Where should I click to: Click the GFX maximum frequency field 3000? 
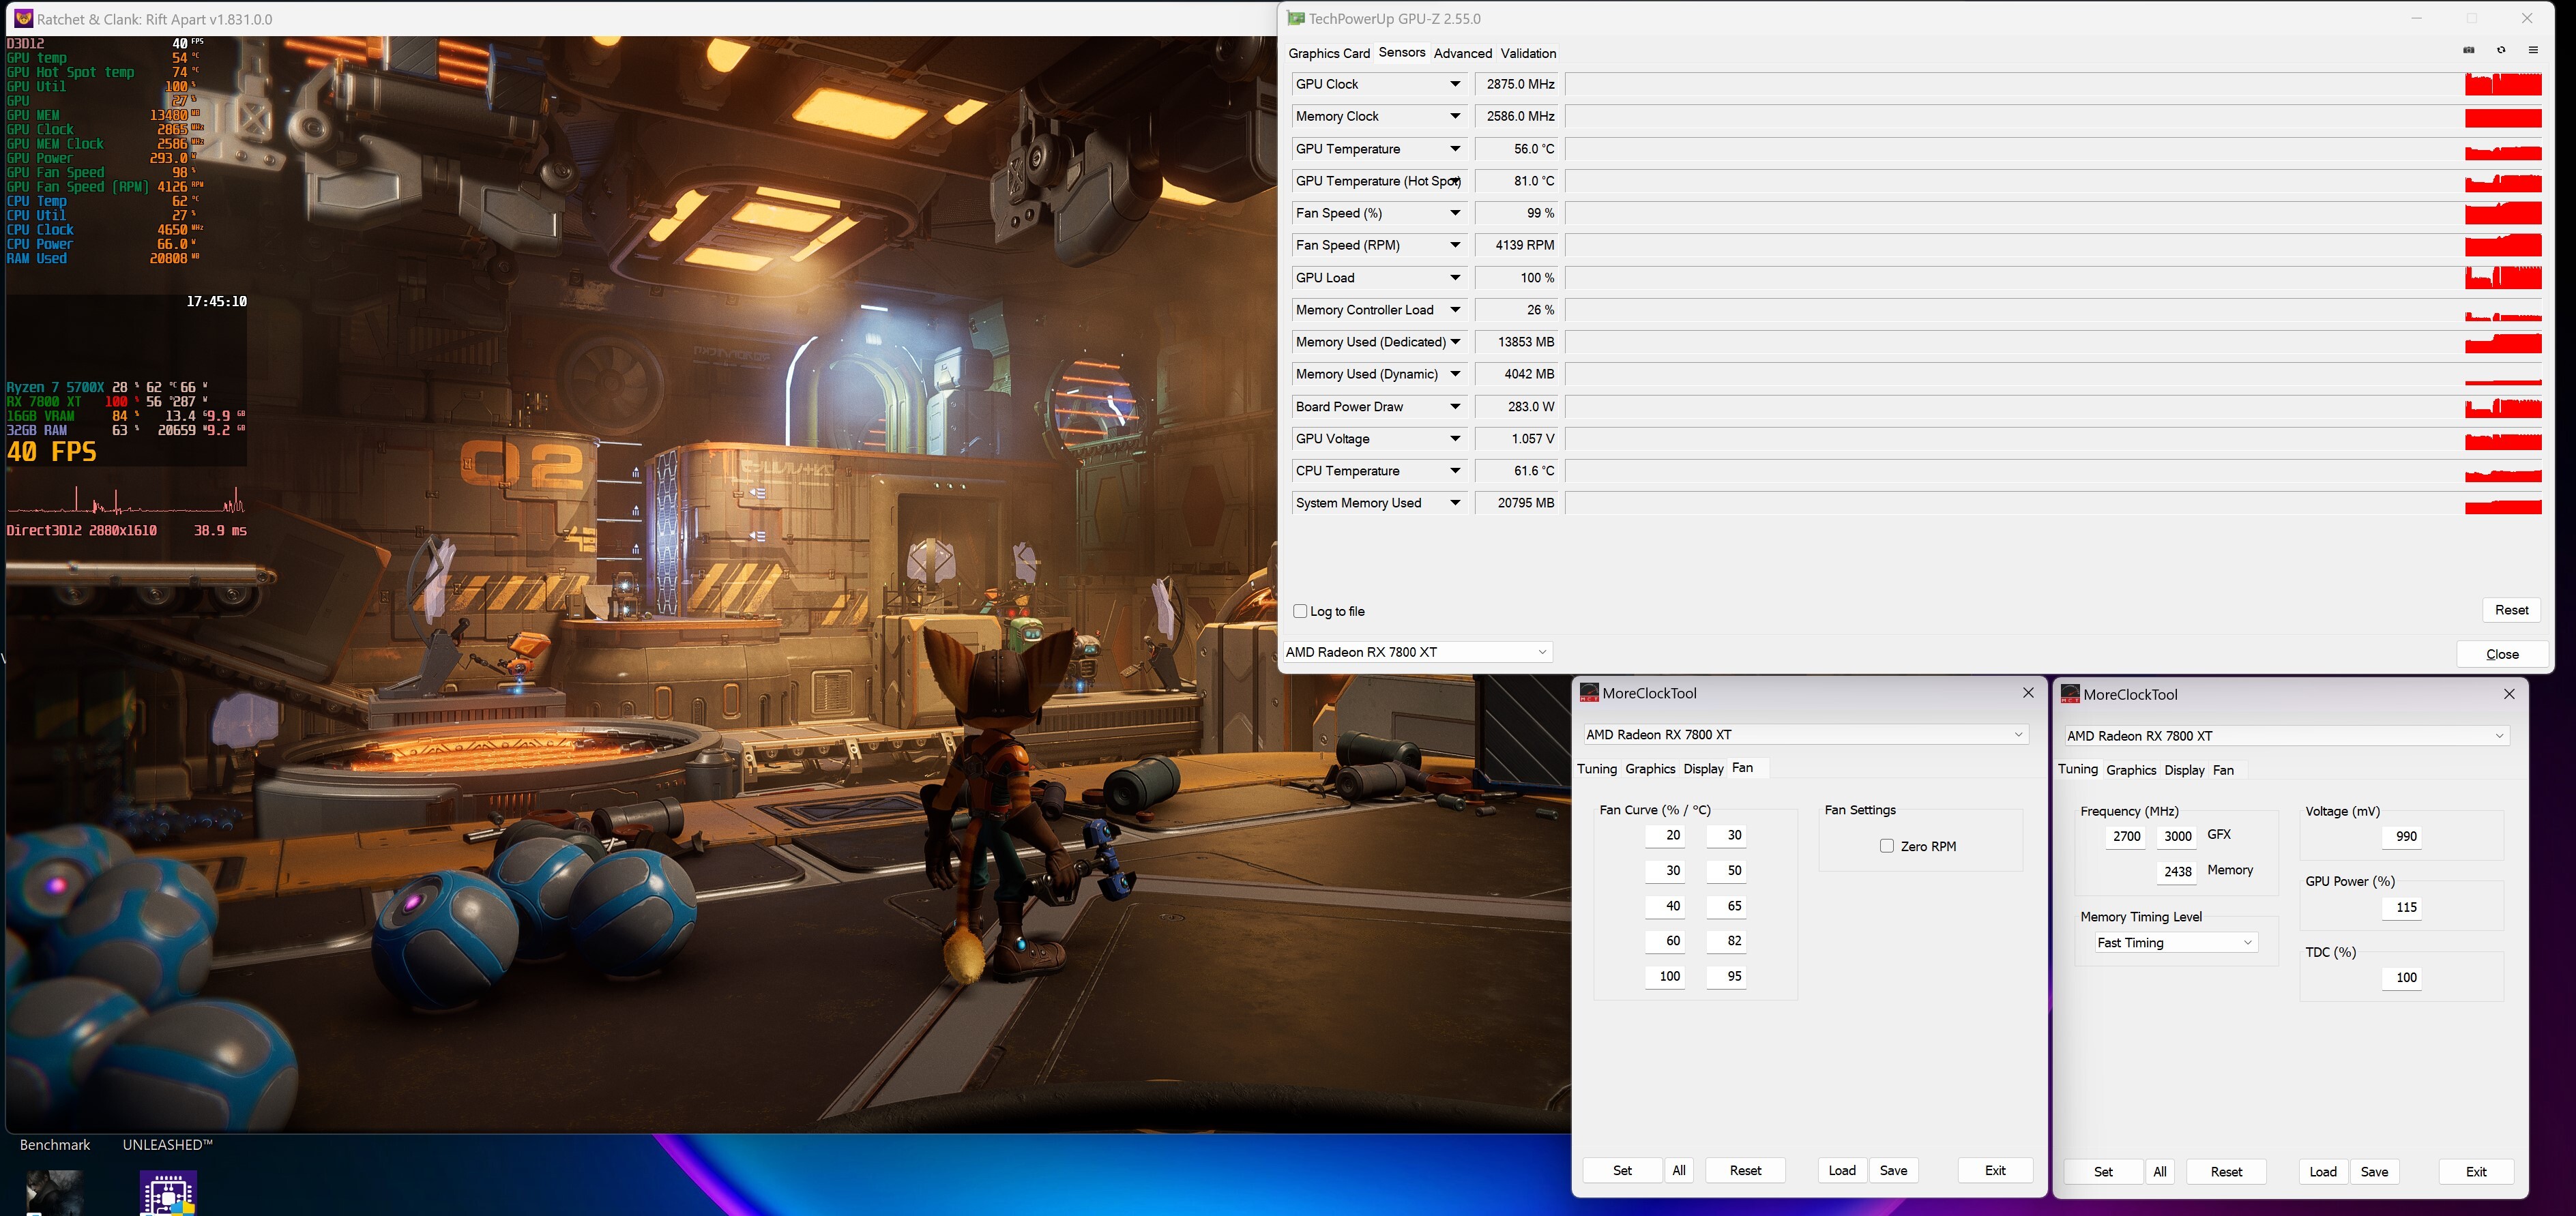tap(2177, 836)
